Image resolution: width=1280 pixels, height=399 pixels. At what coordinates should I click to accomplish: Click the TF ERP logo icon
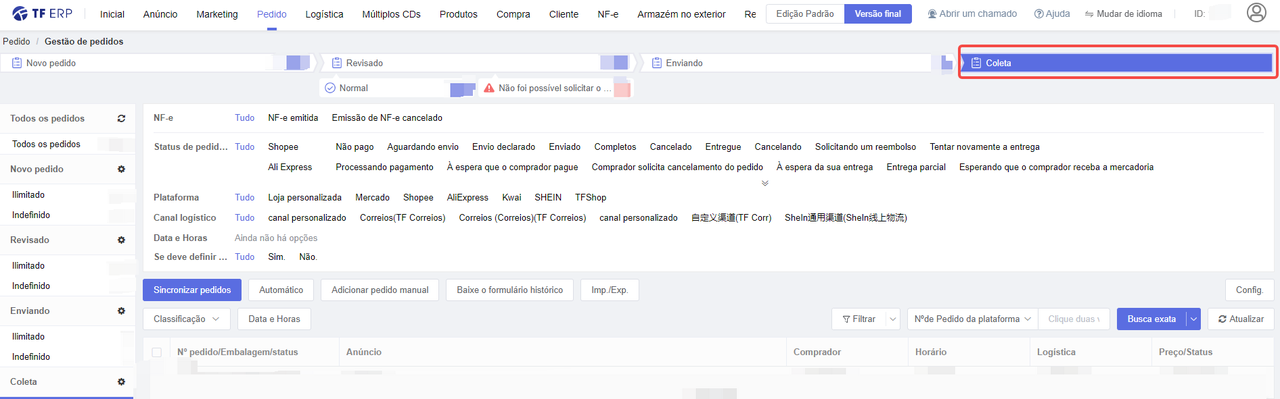(21, 14)
